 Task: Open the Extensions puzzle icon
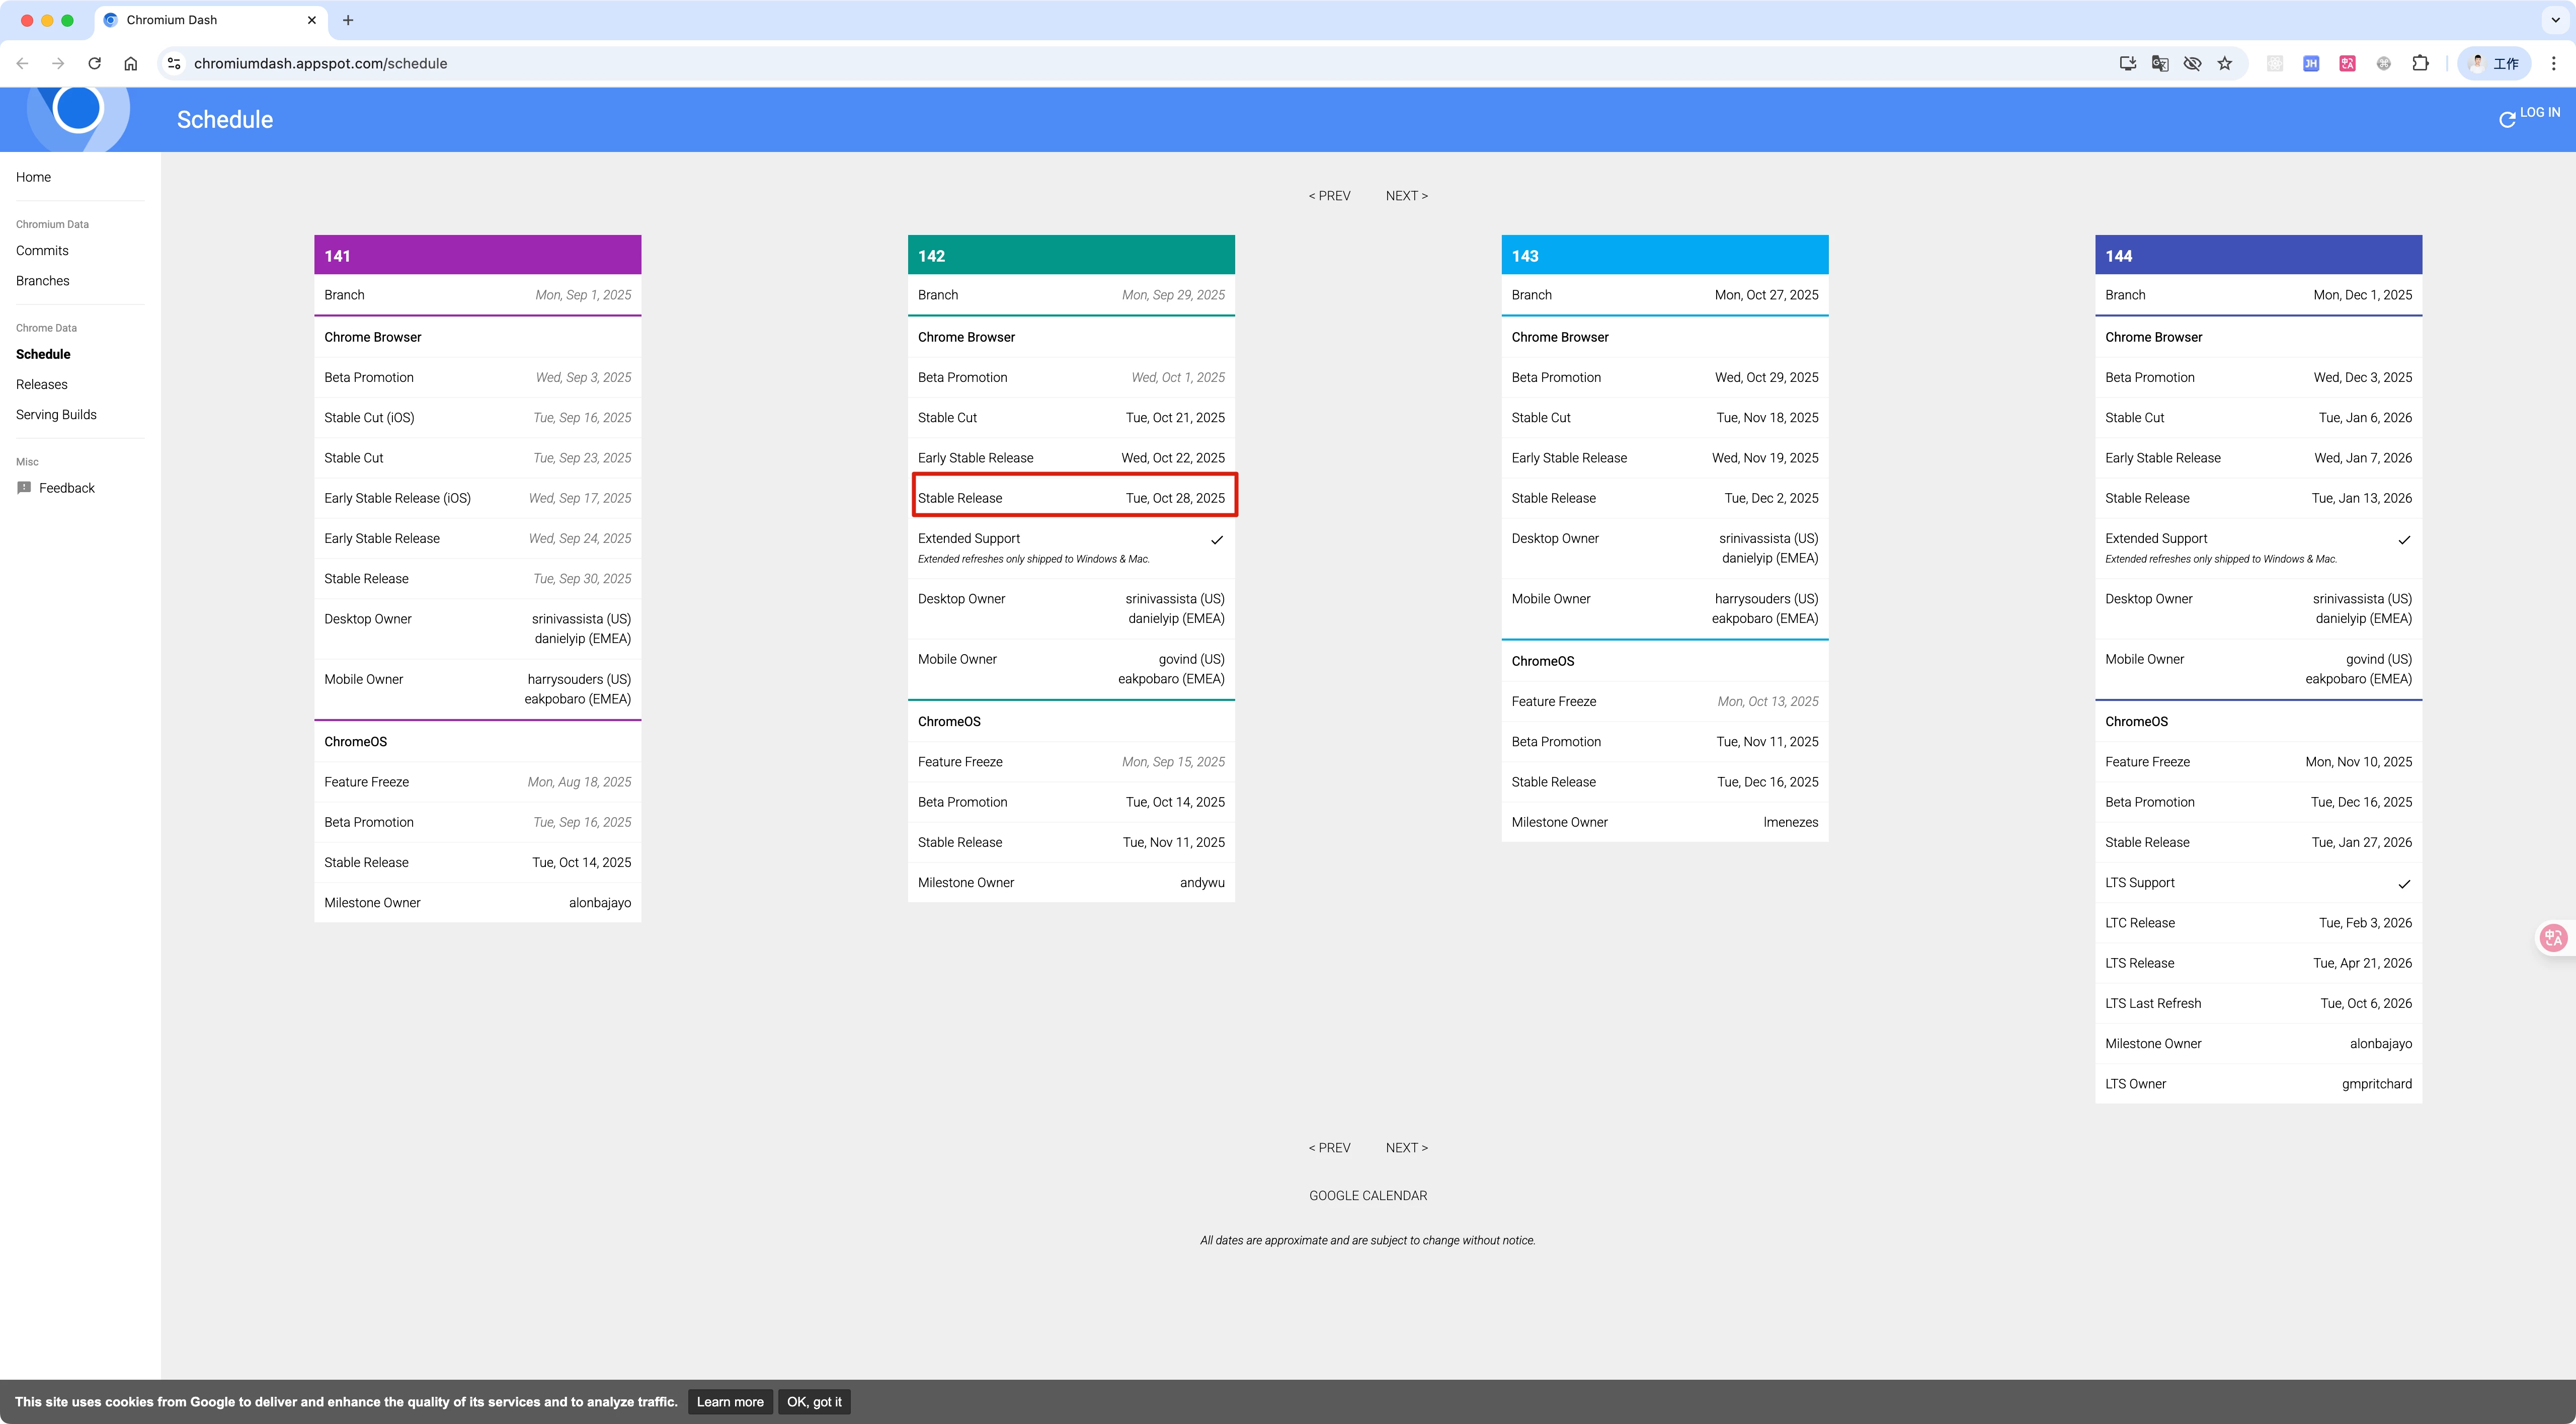2420,63
